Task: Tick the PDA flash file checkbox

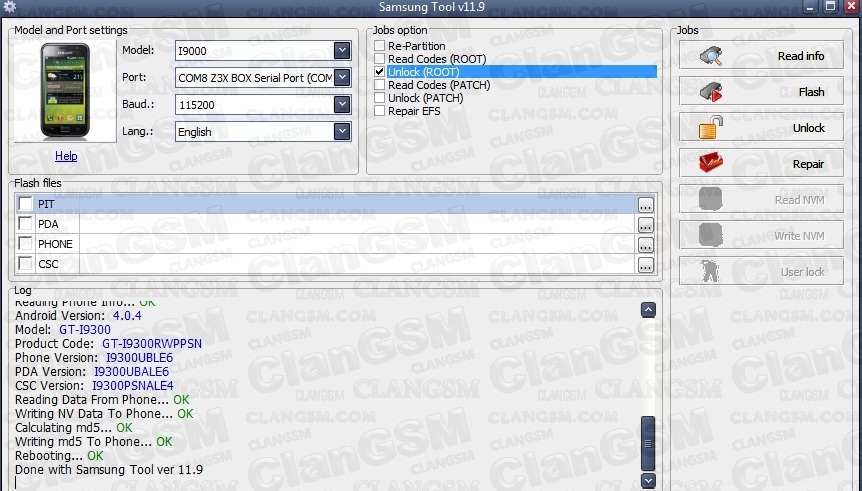Action: (x=25, y=223)
